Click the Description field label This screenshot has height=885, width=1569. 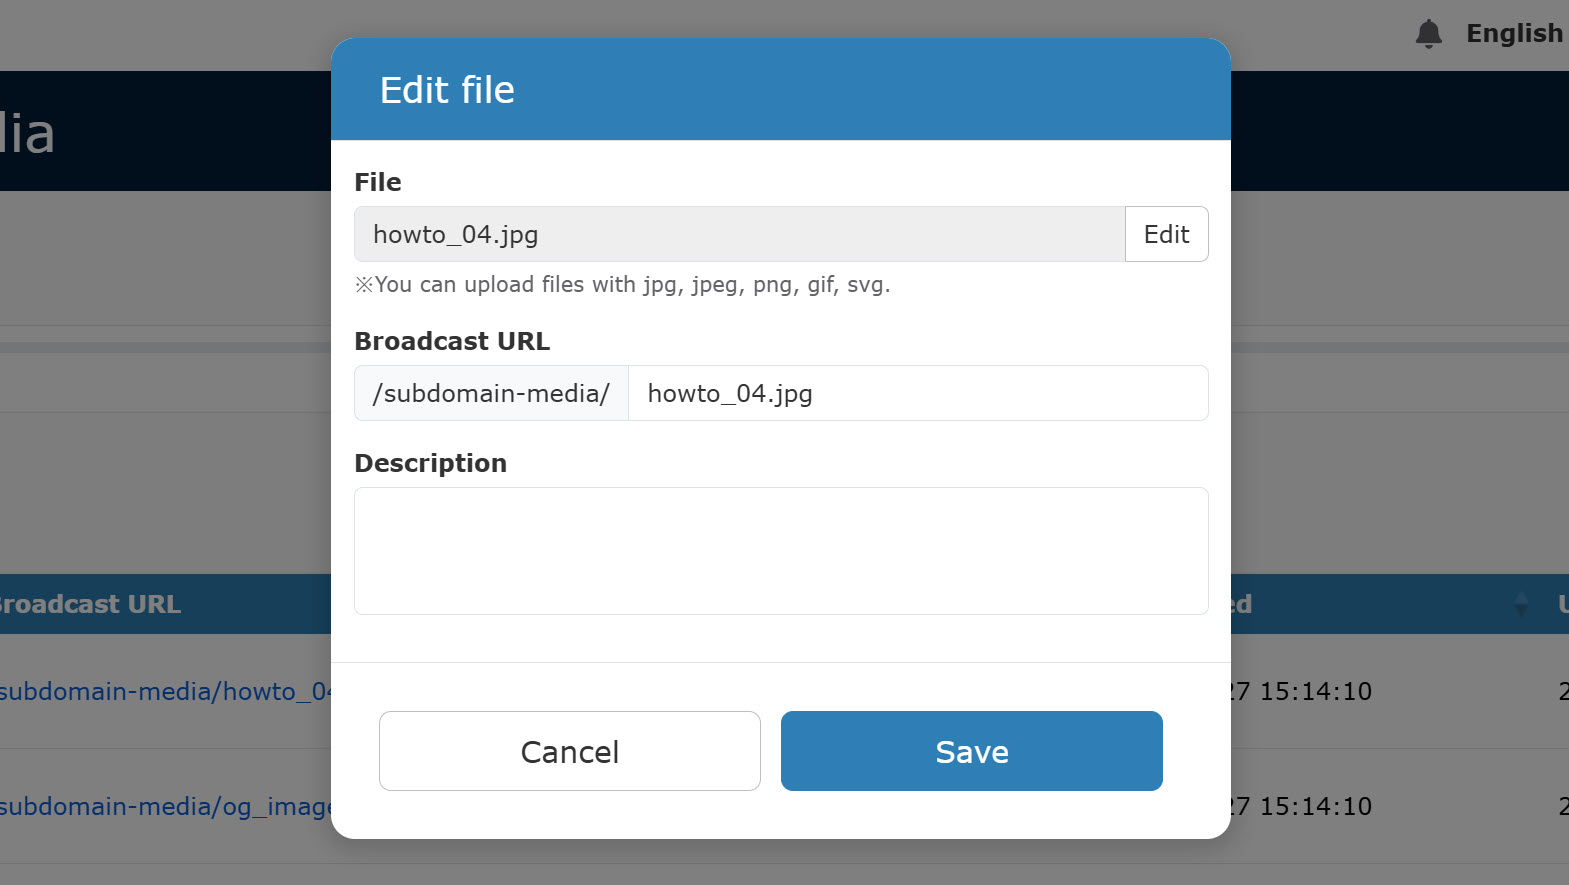click(x=430, y=463)
